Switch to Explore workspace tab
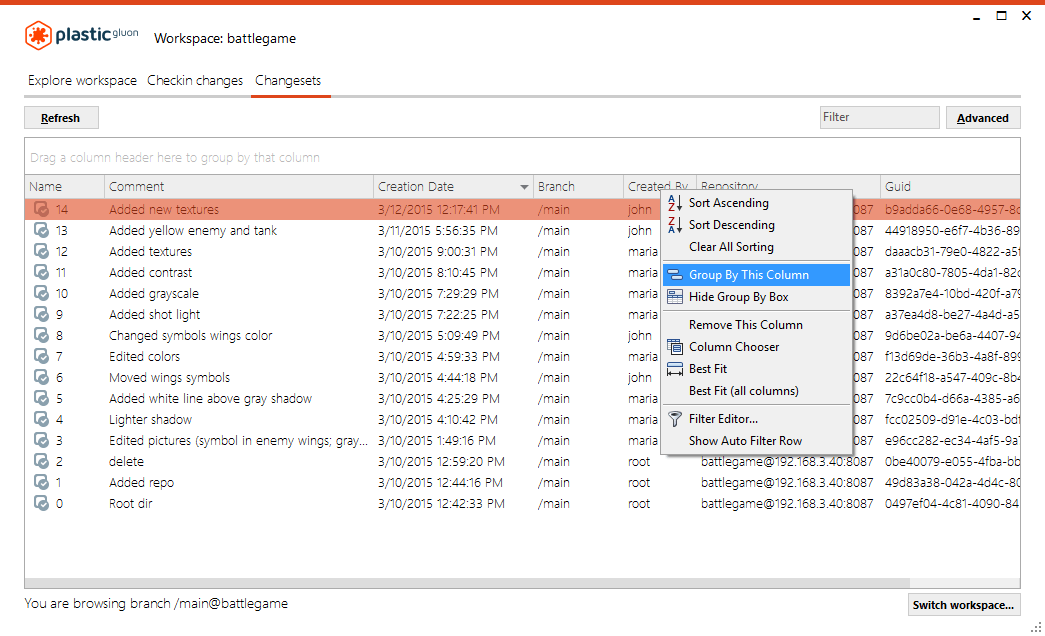 (x=82, y=81)
